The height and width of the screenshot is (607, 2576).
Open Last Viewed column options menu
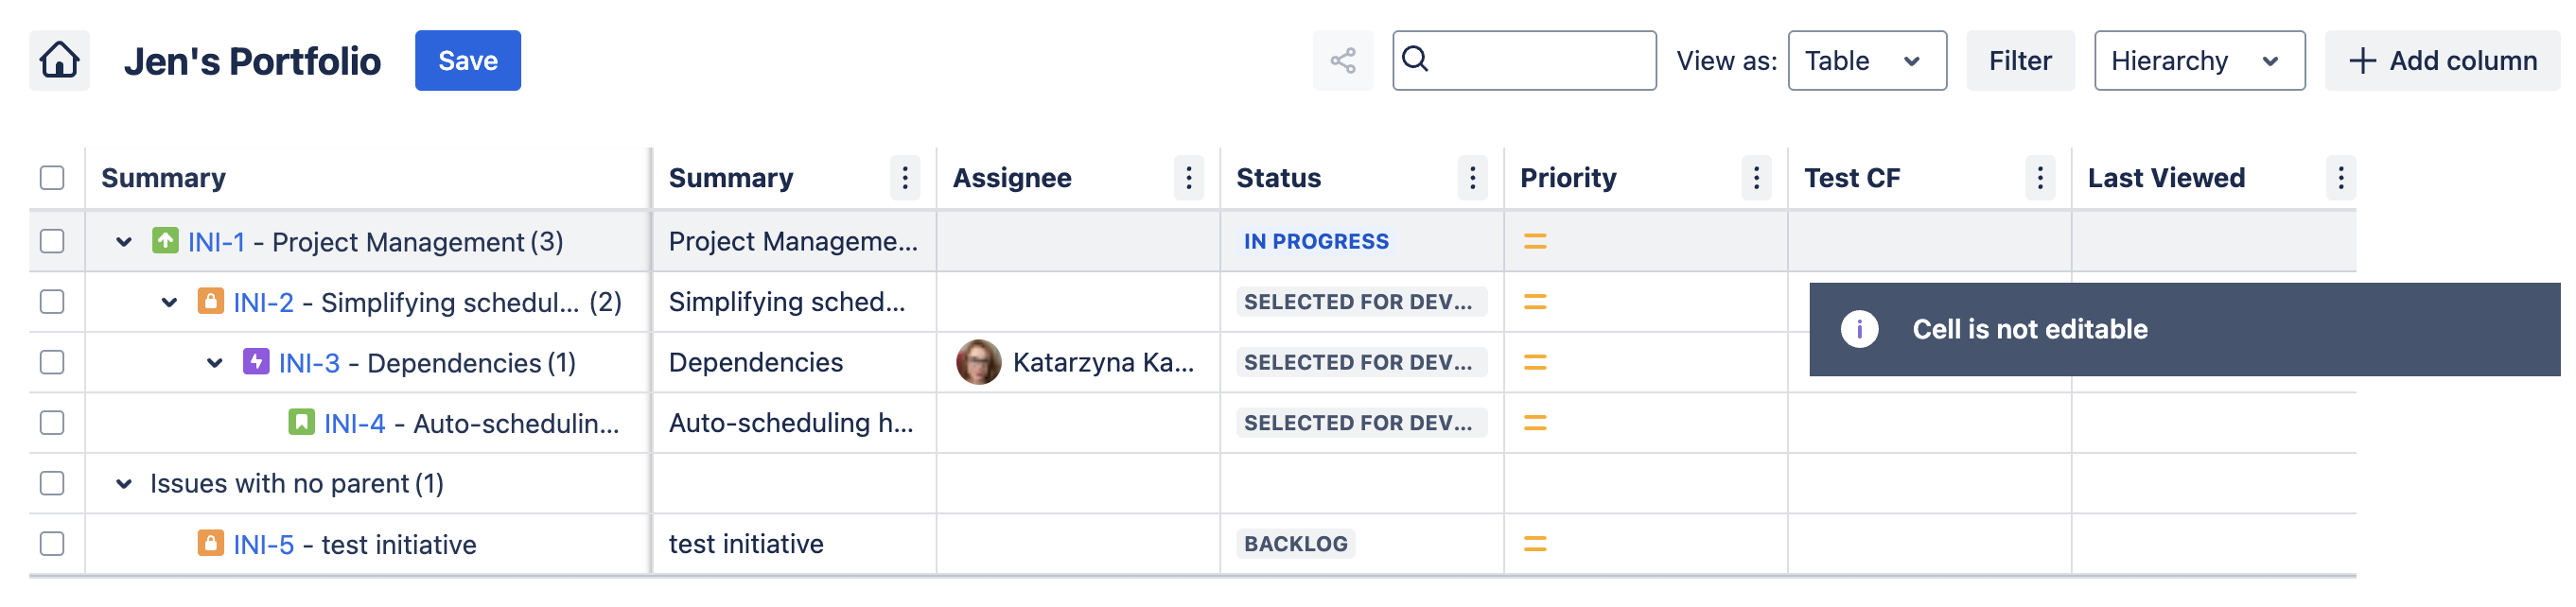pyautogui.click(x=2340, y=178)
